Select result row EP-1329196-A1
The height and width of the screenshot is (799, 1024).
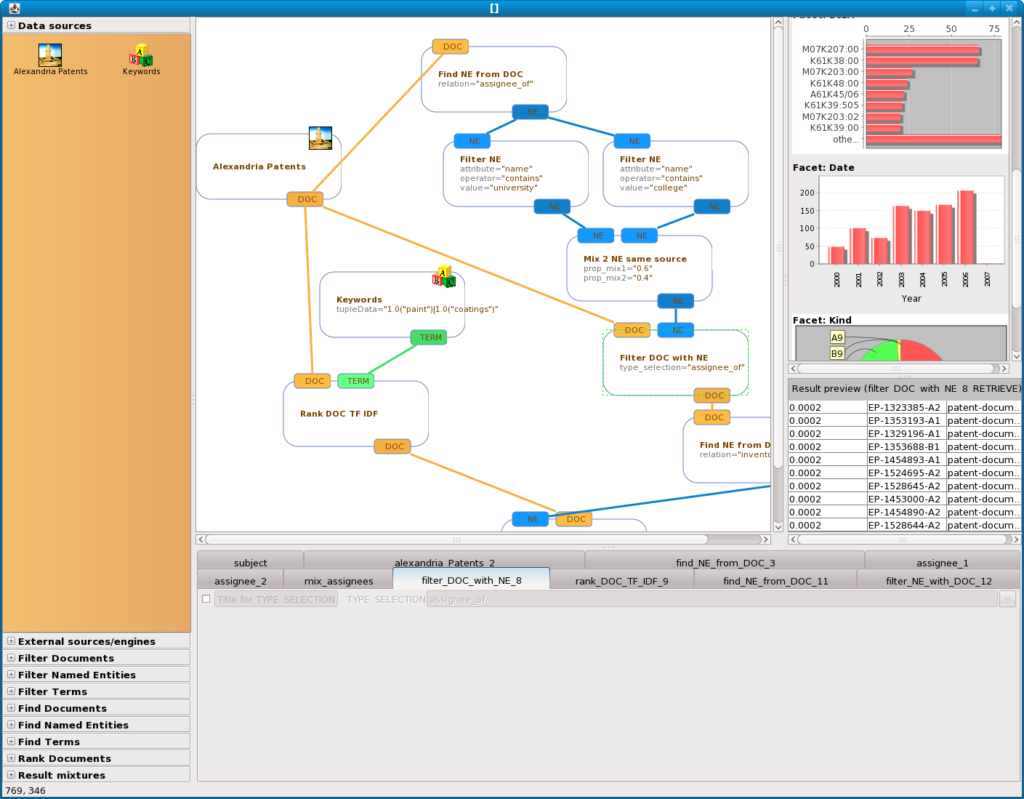pyautogui.click(x=904, y=433)
